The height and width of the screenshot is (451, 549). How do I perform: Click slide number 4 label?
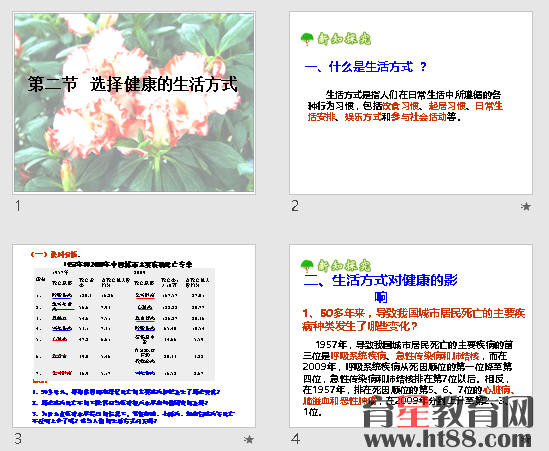pyautogui.click(x=296, y=438)
